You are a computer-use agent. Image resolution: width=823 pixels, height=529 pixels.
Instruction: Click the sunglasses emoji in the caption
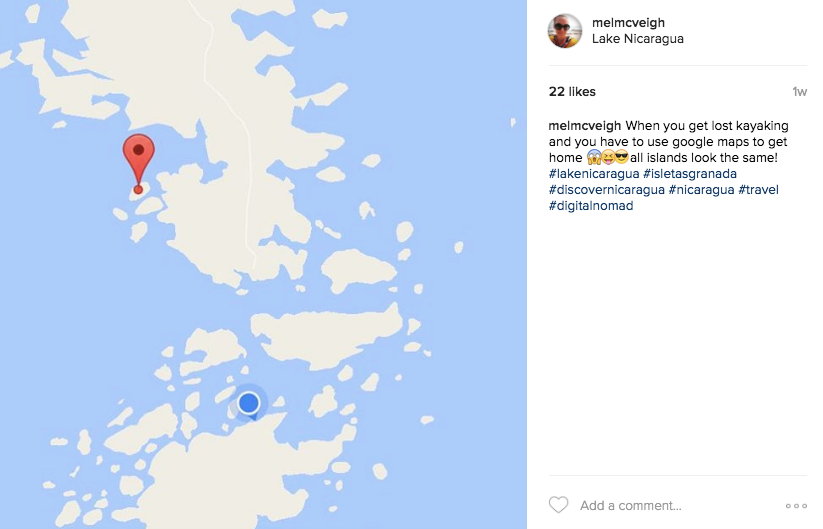(622, 157)
